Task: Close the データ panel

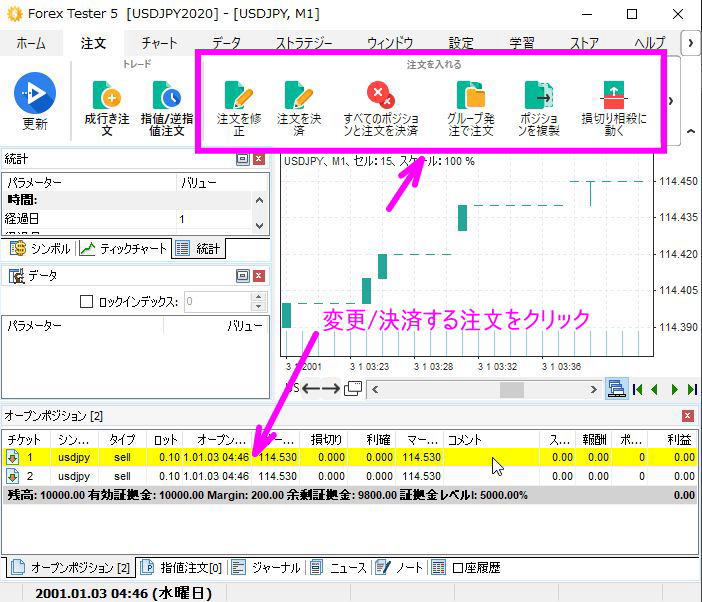Action: 259,276
